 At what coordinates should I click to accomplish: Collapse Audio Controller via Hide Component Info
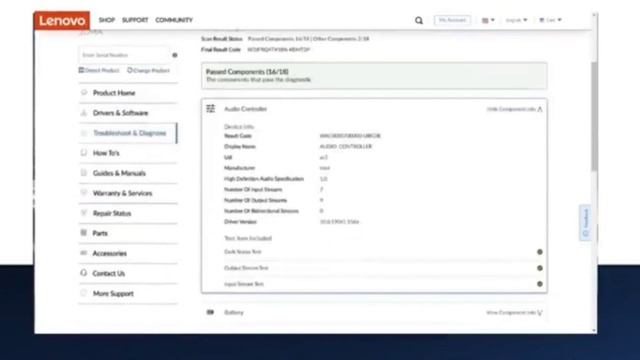pyautogui.click(x=514, y=109)
